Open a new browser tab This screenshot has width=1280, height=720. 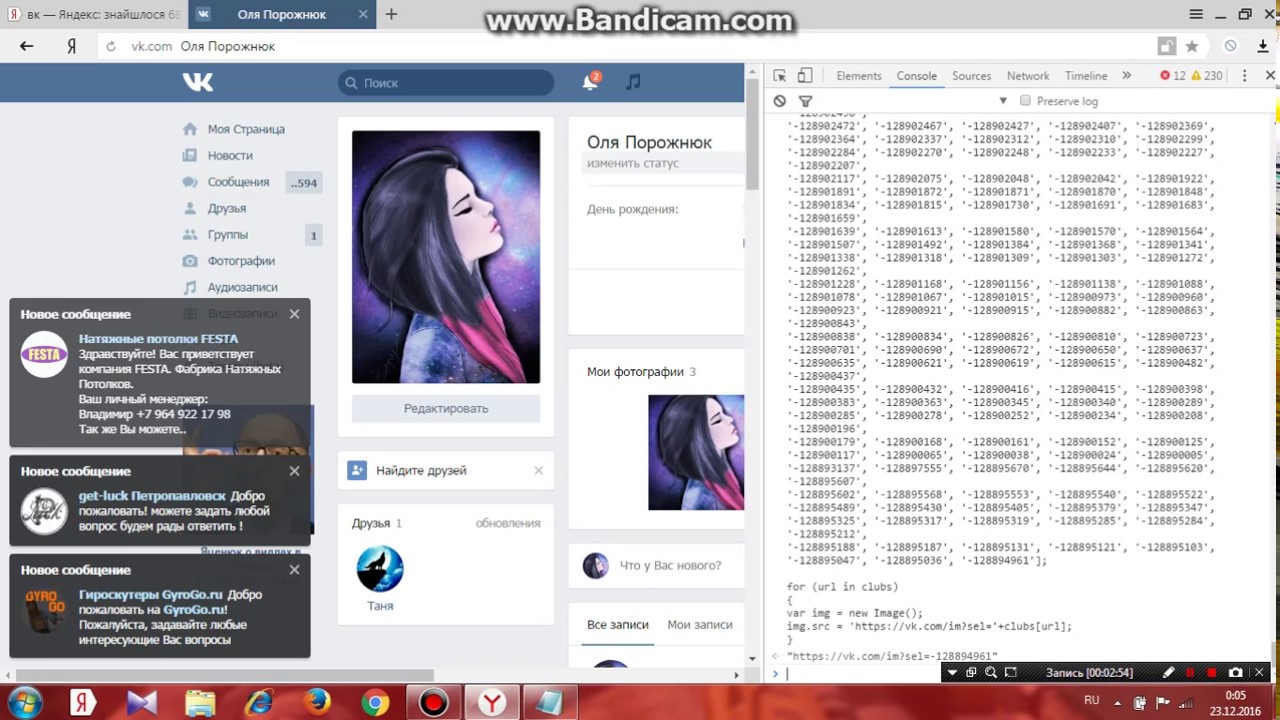(391, 14)
